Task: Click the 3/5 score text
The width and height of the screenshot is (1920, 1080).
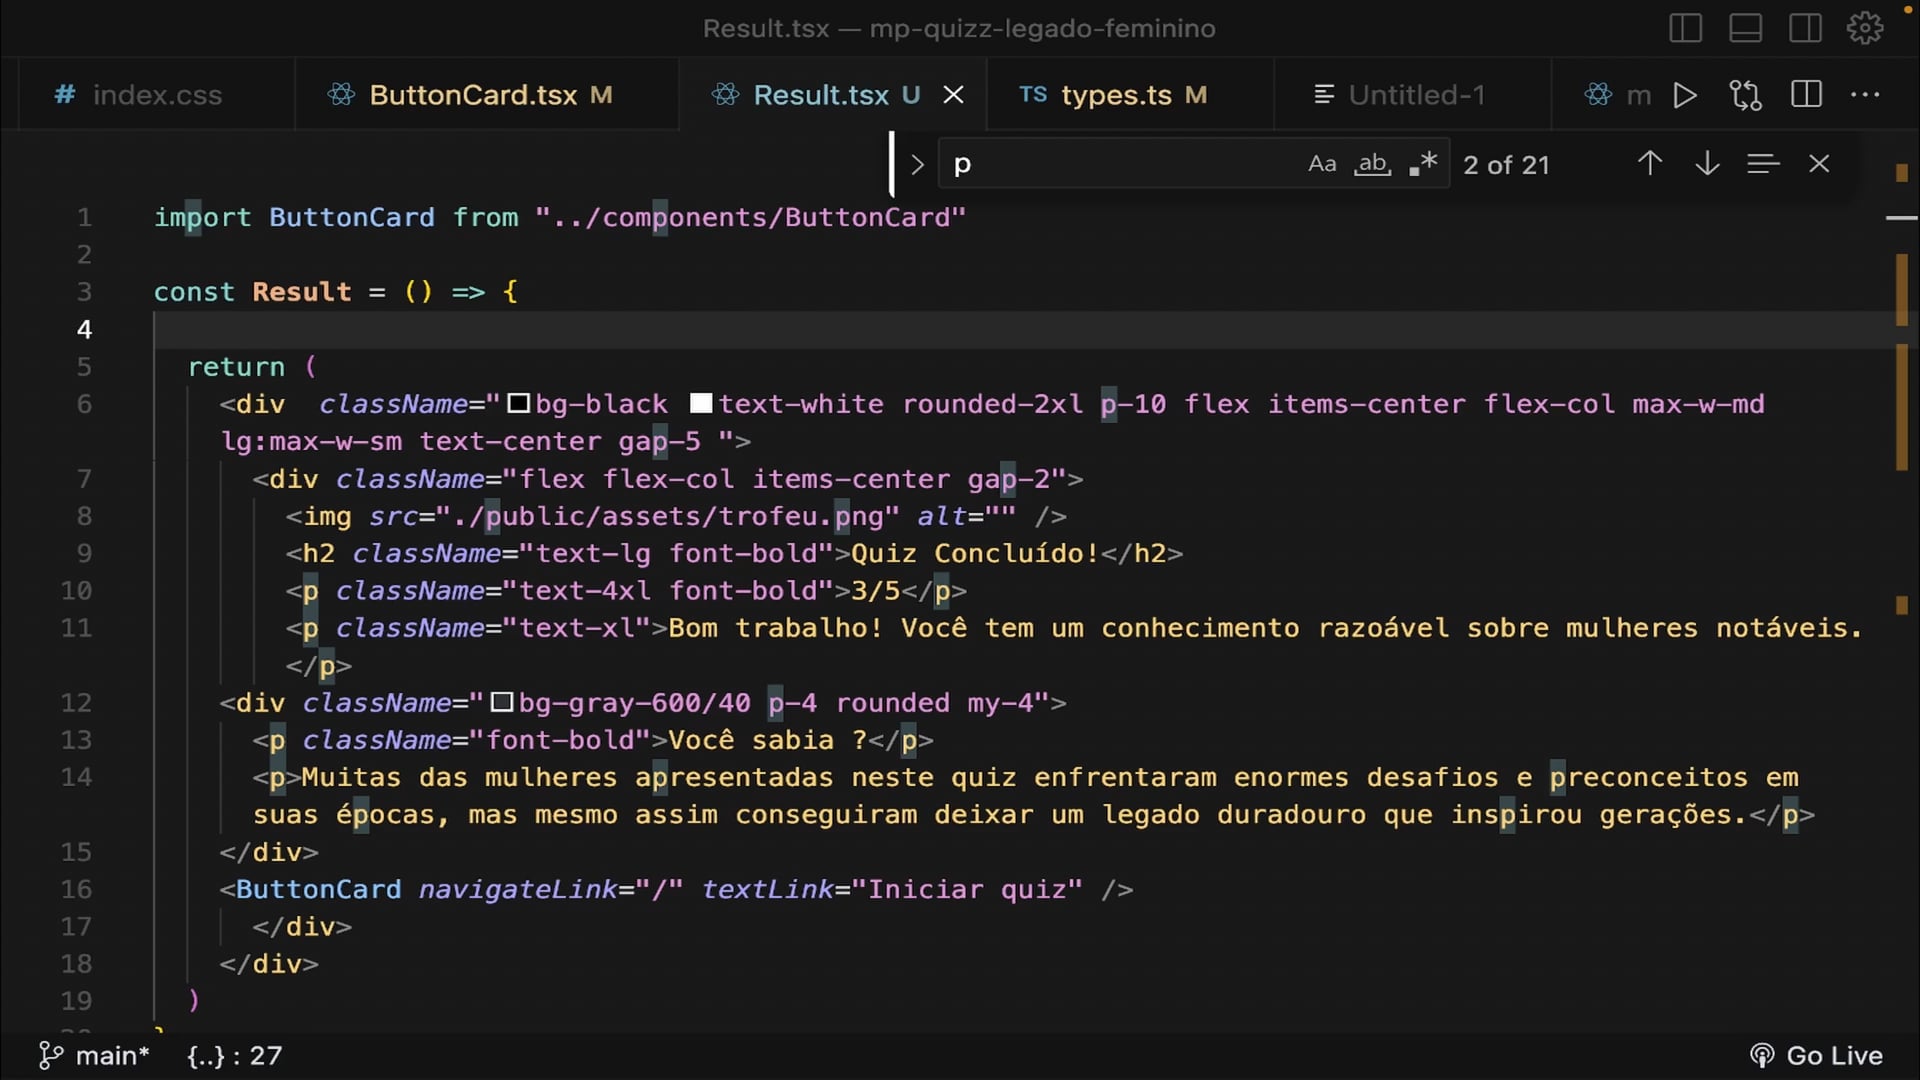Action: tap(876, 591)
